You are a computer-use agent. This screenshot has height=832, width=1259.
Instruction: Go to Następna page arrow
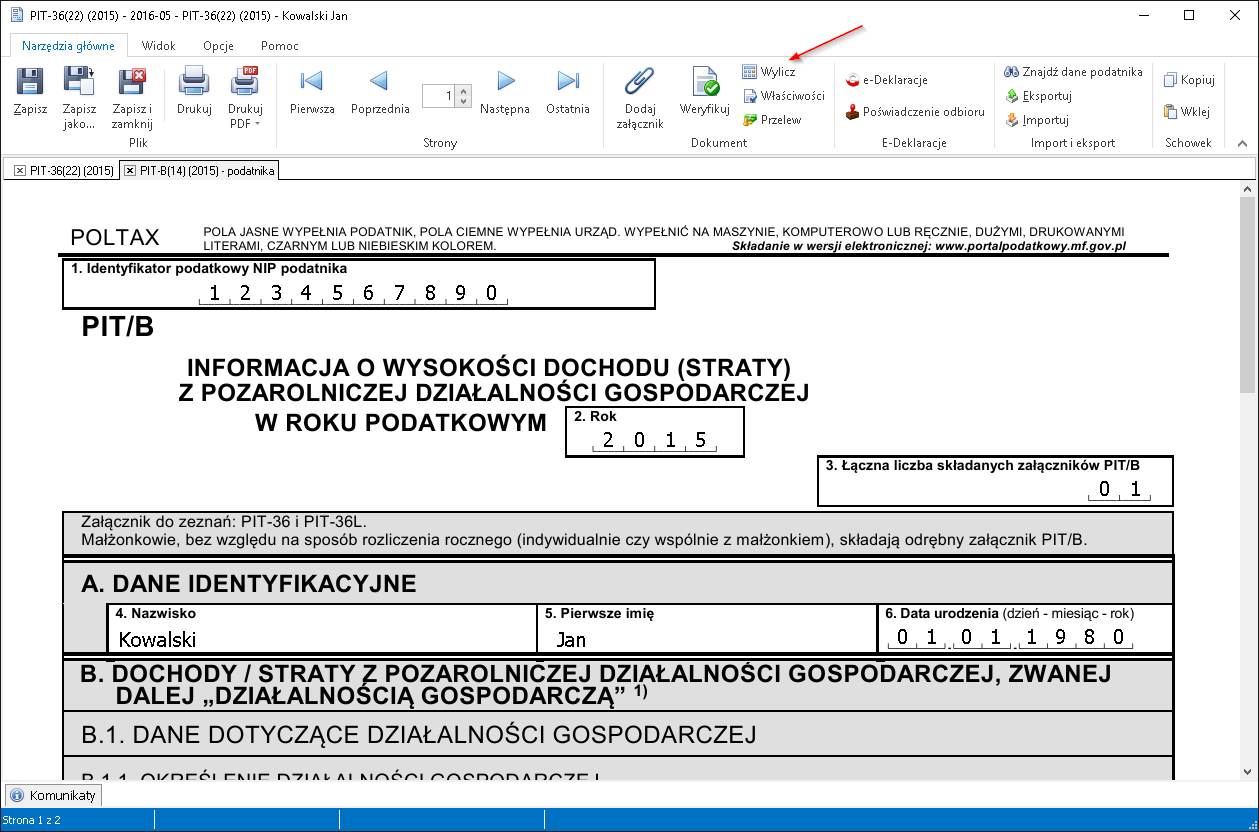(505, 82)
